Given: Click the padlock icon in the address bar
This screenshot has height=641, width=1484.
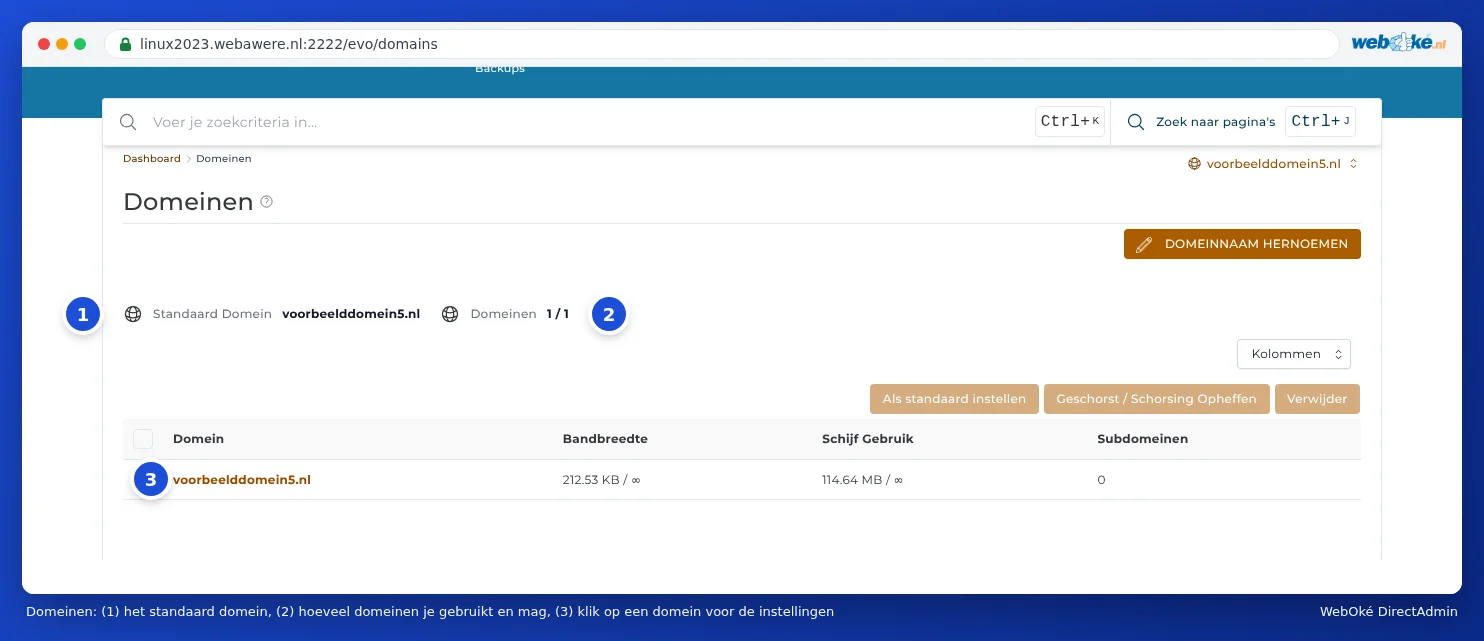Looking at the screenshot, I should [125, 44].
